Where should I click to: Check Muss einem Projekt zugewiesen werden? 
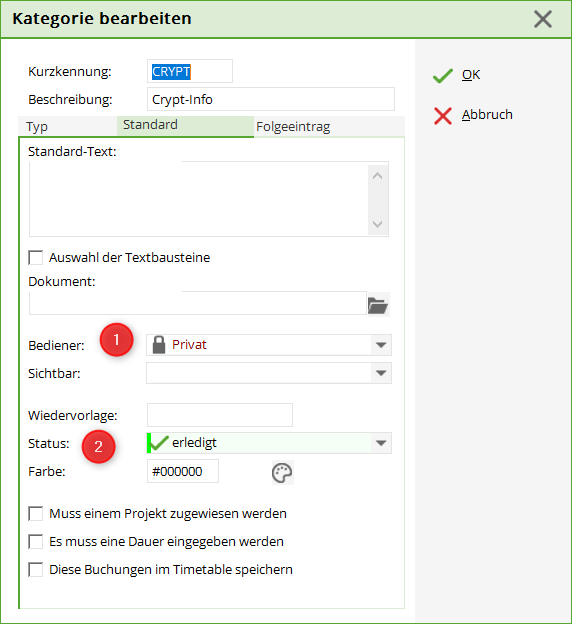(36, 513)
